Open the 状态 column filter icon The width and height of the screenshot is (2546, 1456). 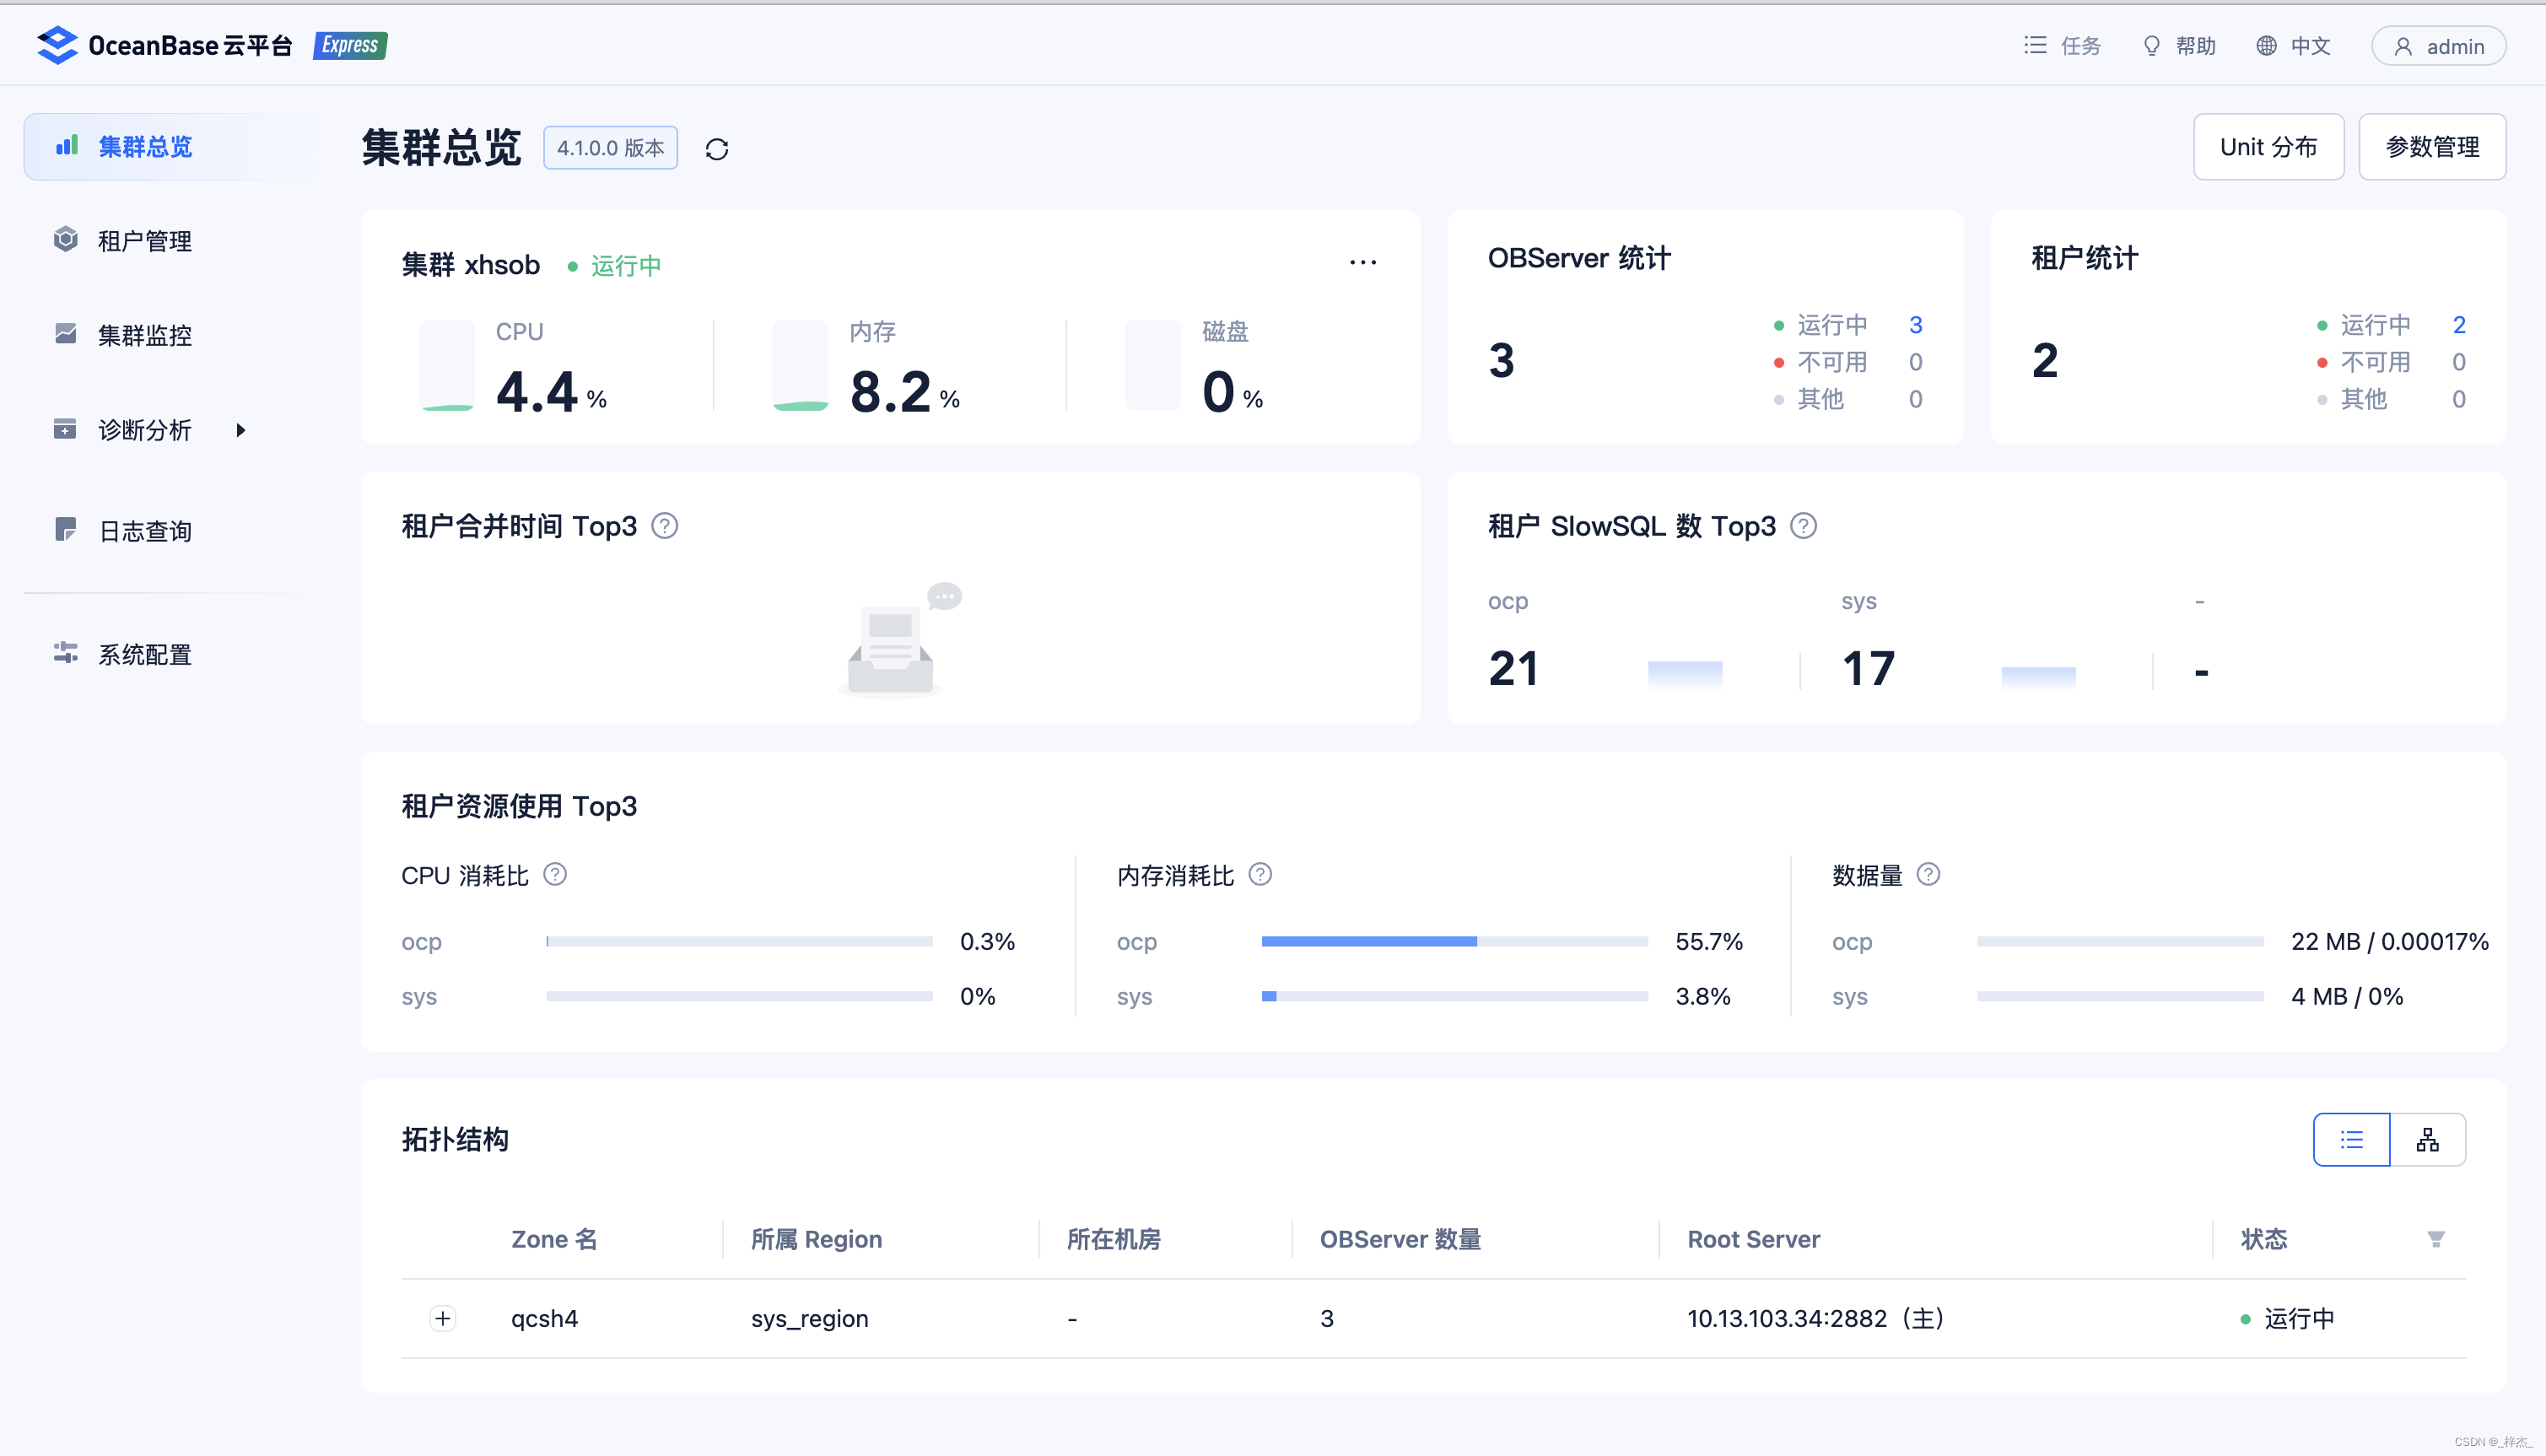pyautogui.click(x=2435, y=1239)
